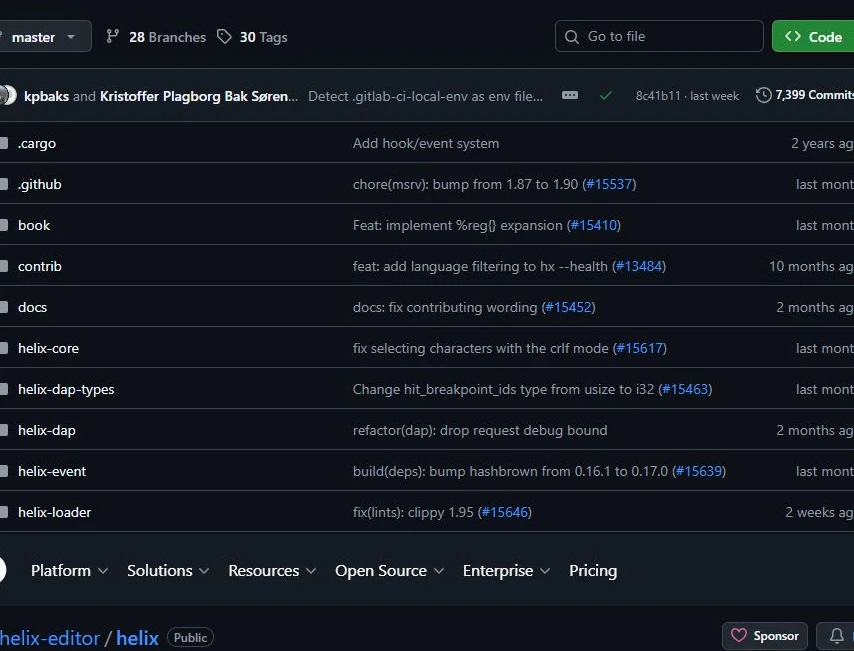The height and width of the screenshot is (651, 854).
Task: Open the .github folder
Action: pos(39,184)
